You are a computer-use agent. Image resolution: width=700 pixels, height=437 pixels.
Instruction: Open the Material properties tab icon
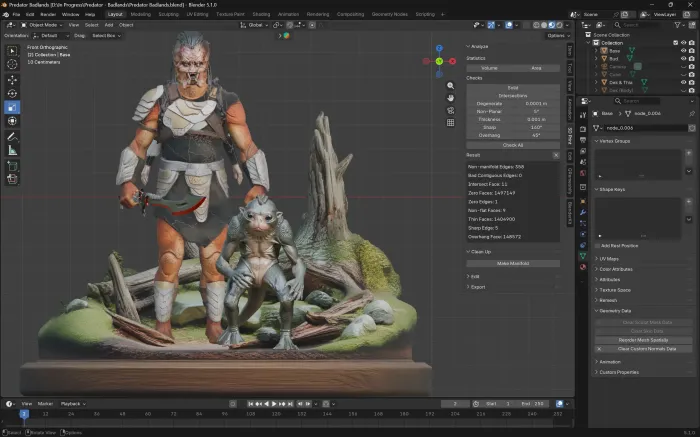click(583, 267)
